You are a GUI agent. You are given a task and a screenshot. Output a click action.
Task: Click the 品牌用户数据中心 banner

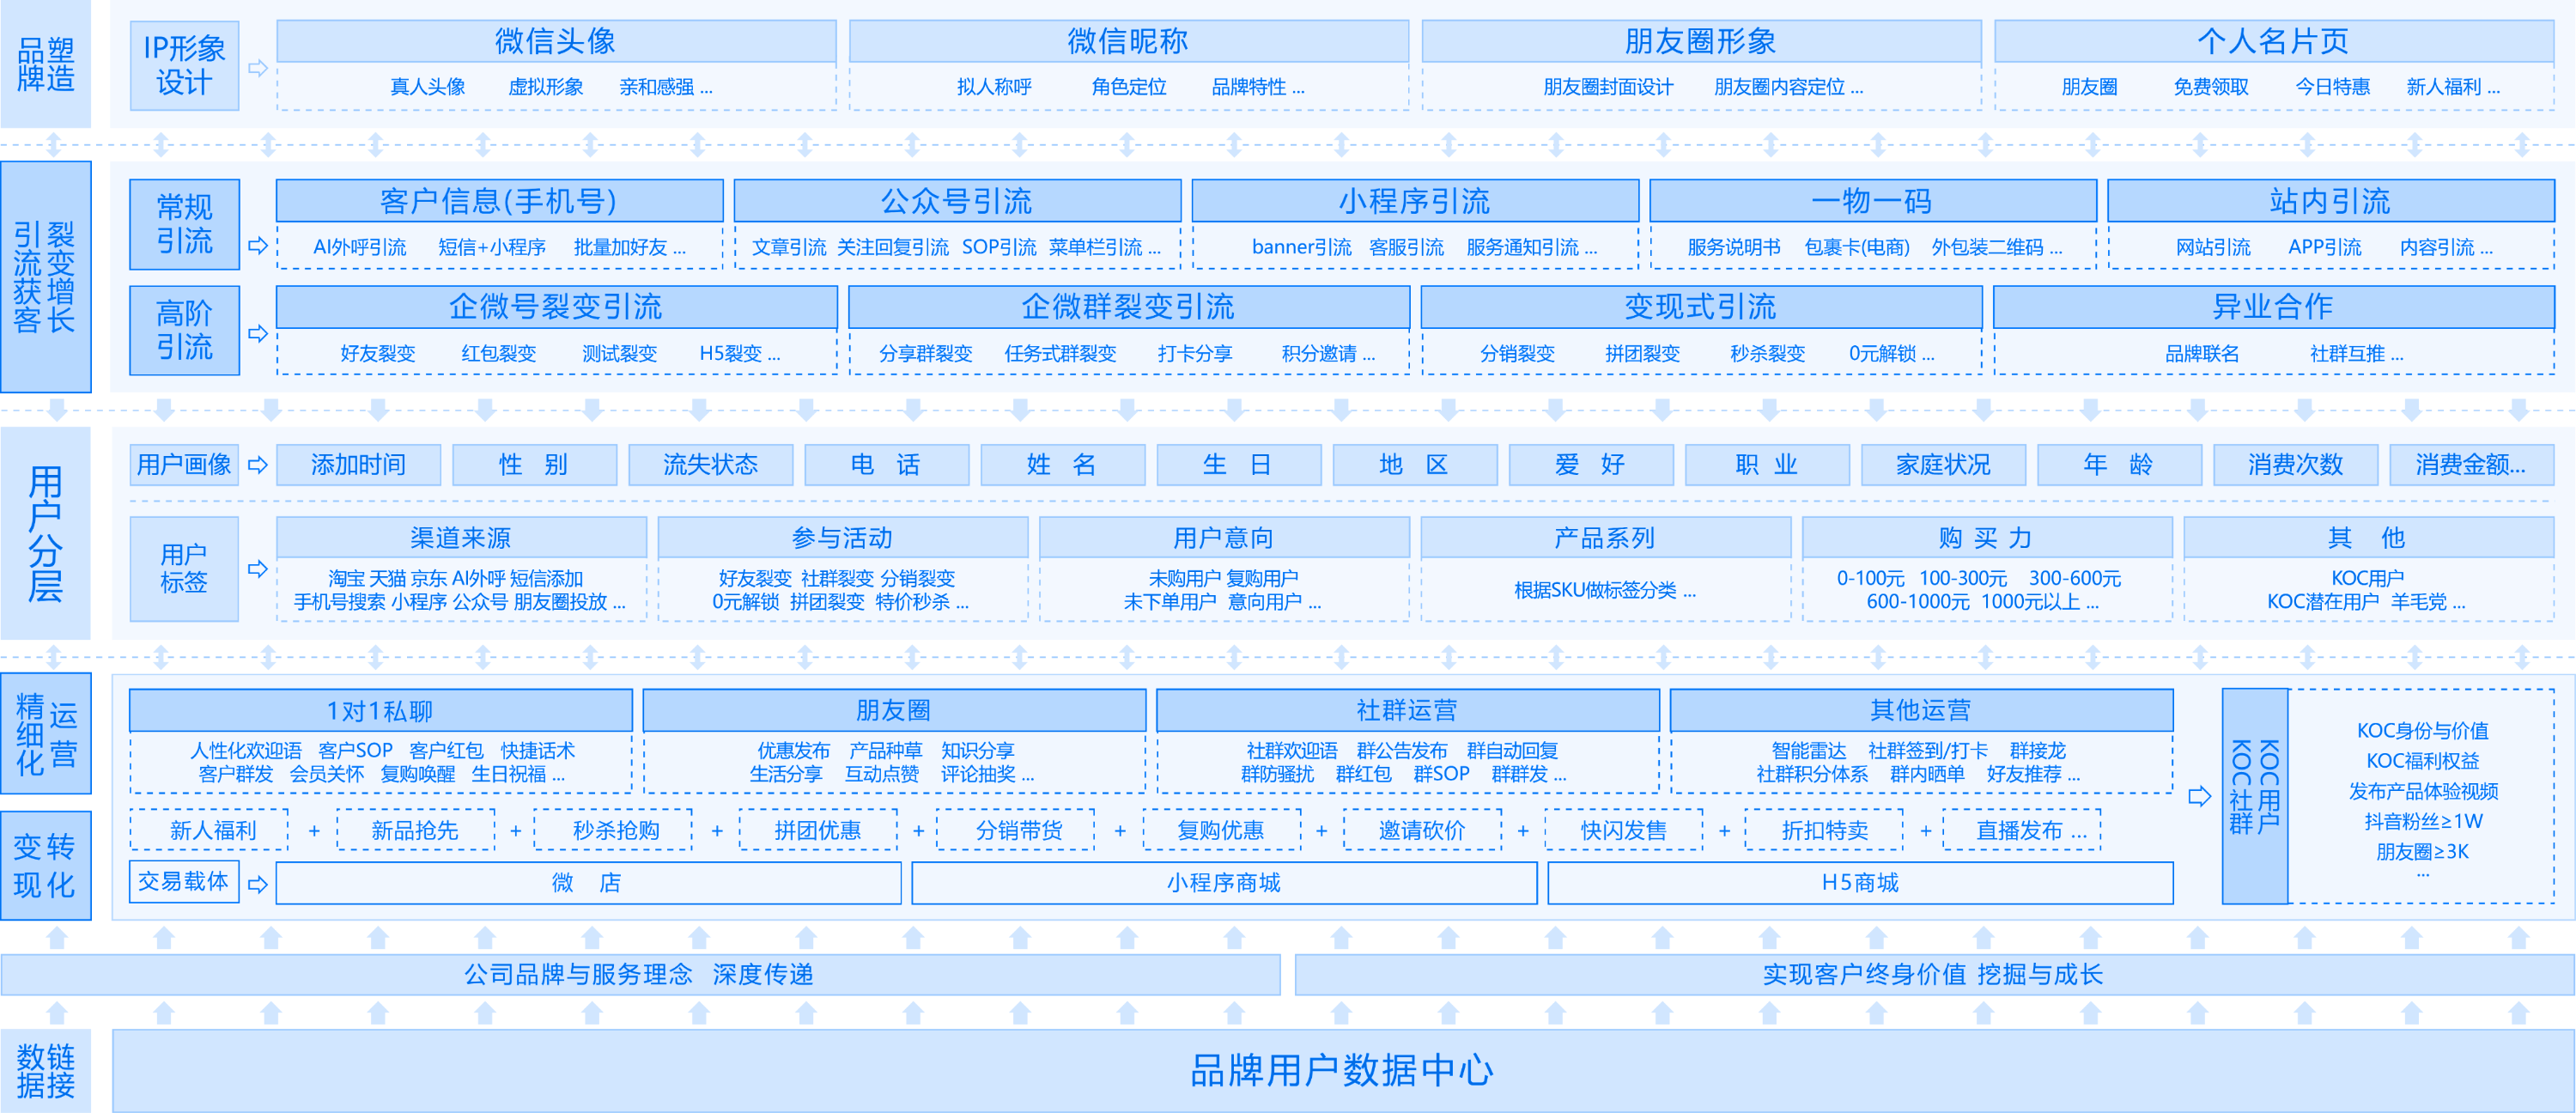1341,1070
